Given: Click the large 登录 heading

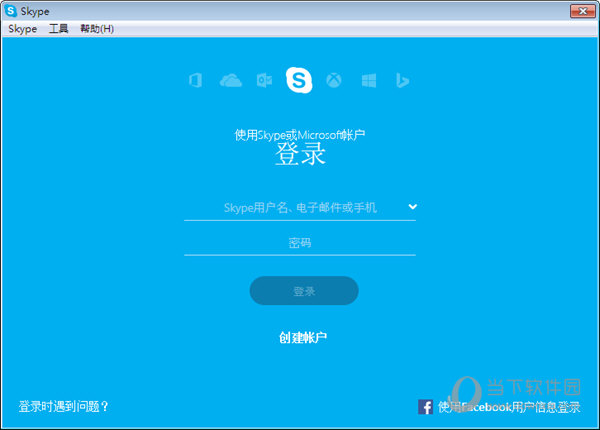Looking at the screenshot, I should (300, 154).
